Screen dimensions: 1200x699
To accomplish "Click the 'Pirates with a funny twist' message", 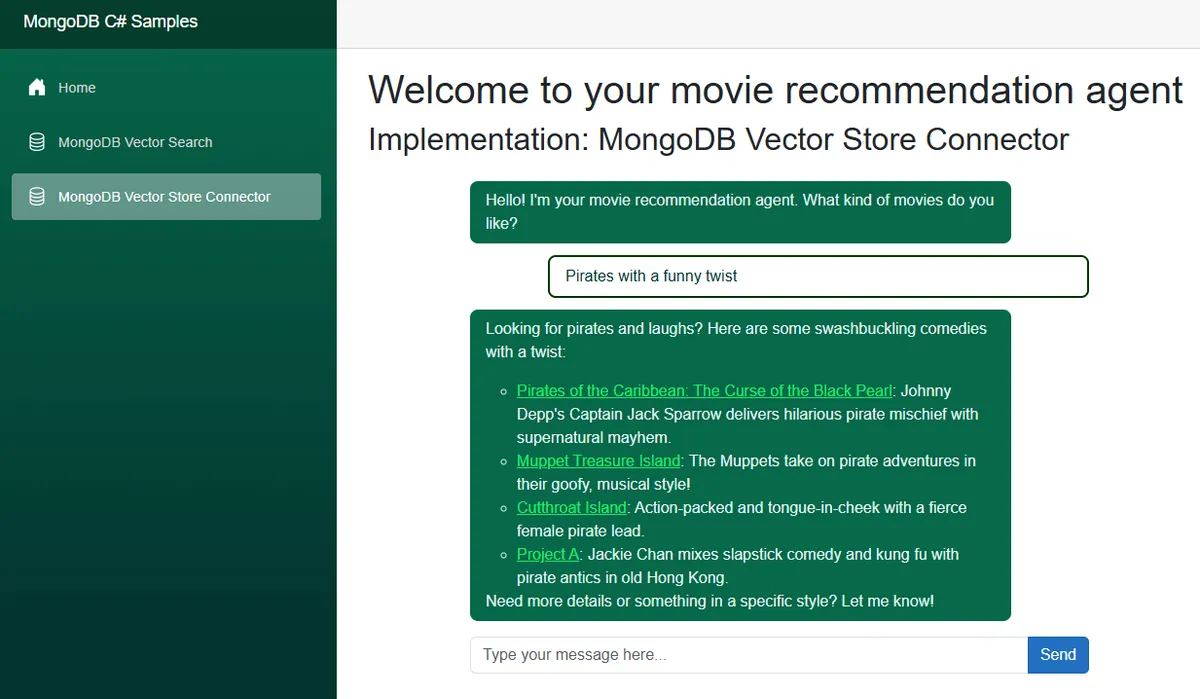I will click(818, 276).
